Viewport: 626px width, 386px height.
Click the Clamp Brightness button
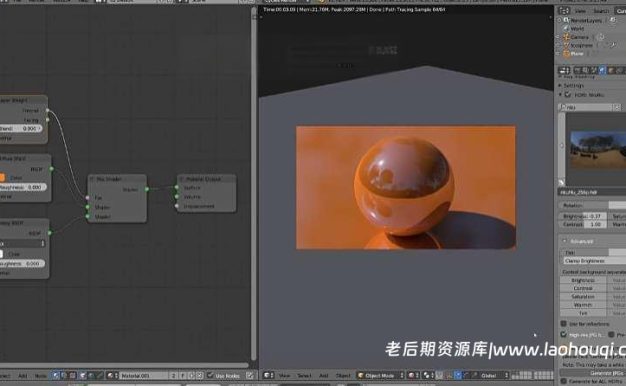click(595, 261)
